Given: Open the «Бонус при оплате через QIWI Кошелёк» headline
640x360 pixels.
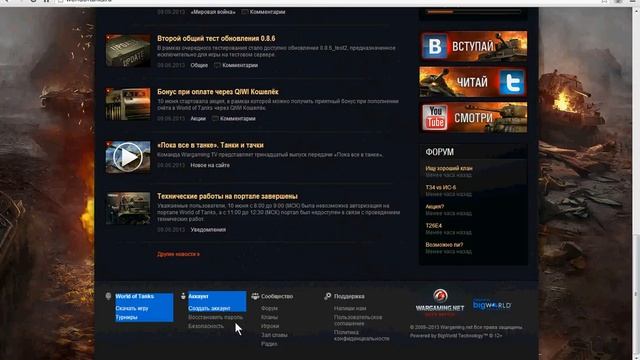Looking at the screenshot, I should click(x=218, y=91).
